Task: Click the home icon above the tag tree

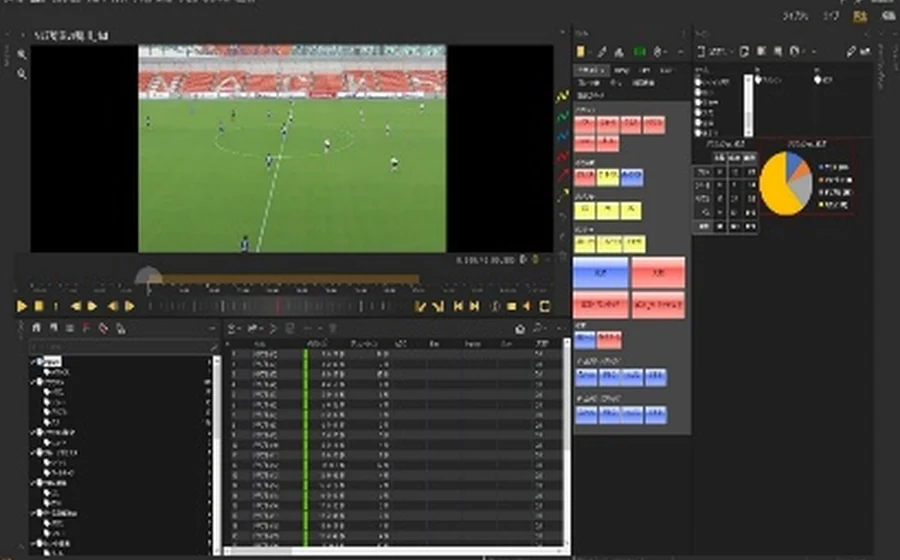Action: [x=37, y=328]
